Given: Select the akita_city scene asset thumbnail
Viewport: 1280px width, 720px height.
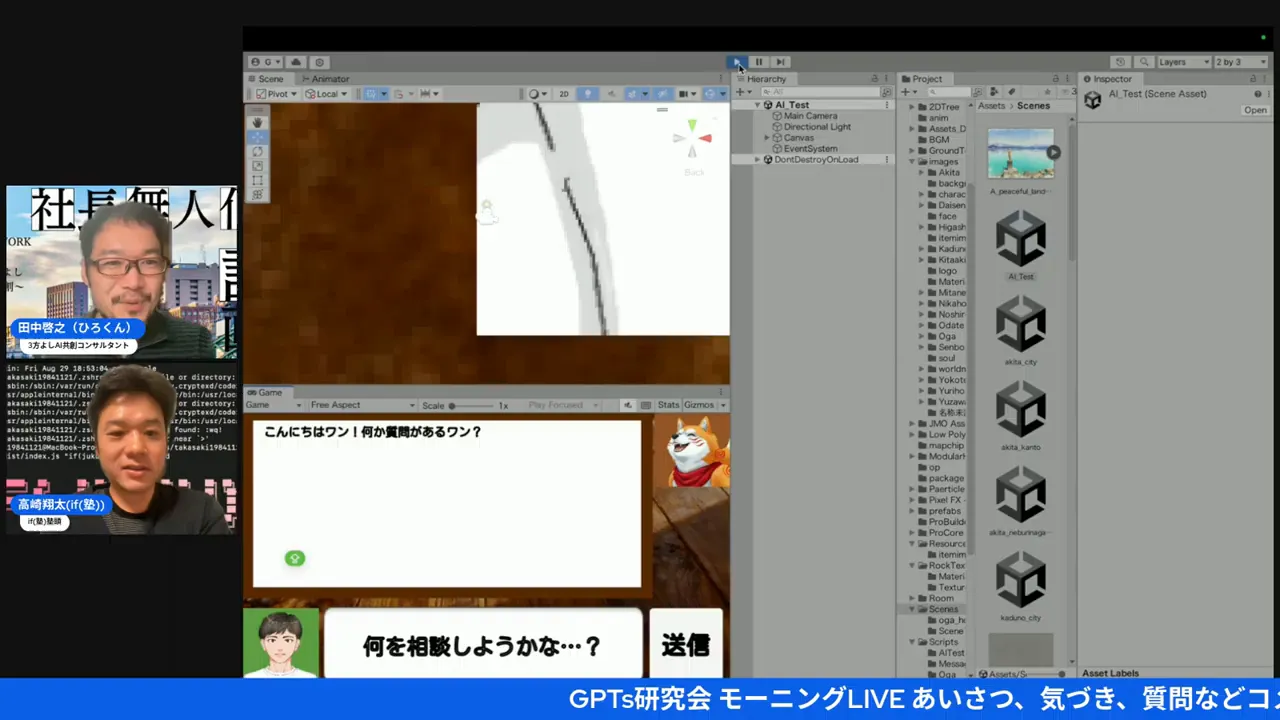Looking at the screenshot, I should (1021, 326).
